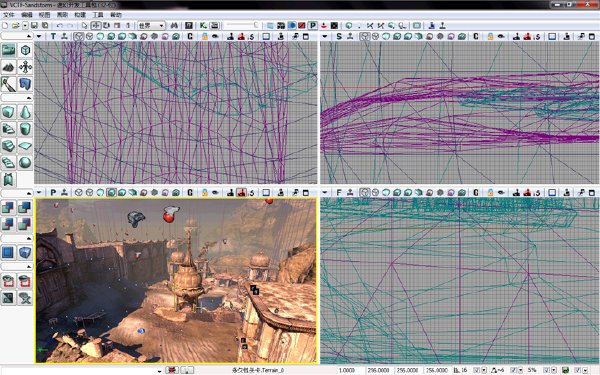Click the binoculars search actors icon
This screenshot has height=375, width=600.
click(174, 26)
